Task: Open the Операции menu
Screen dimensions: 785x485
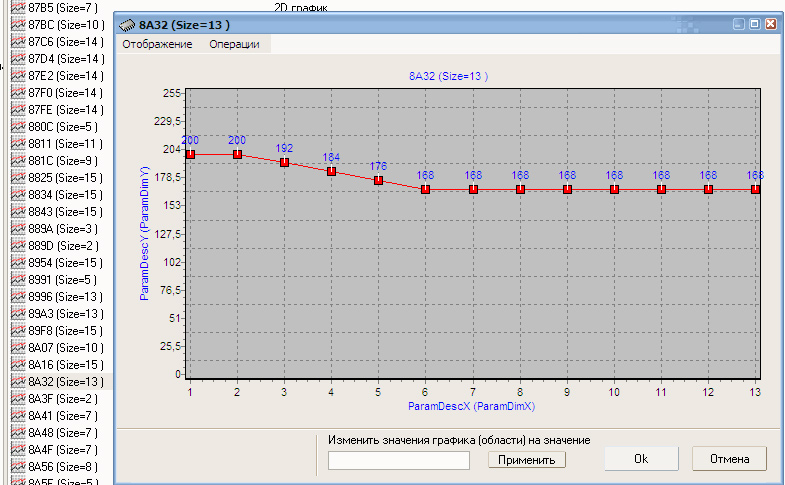Action: click(x=234, y=44)
